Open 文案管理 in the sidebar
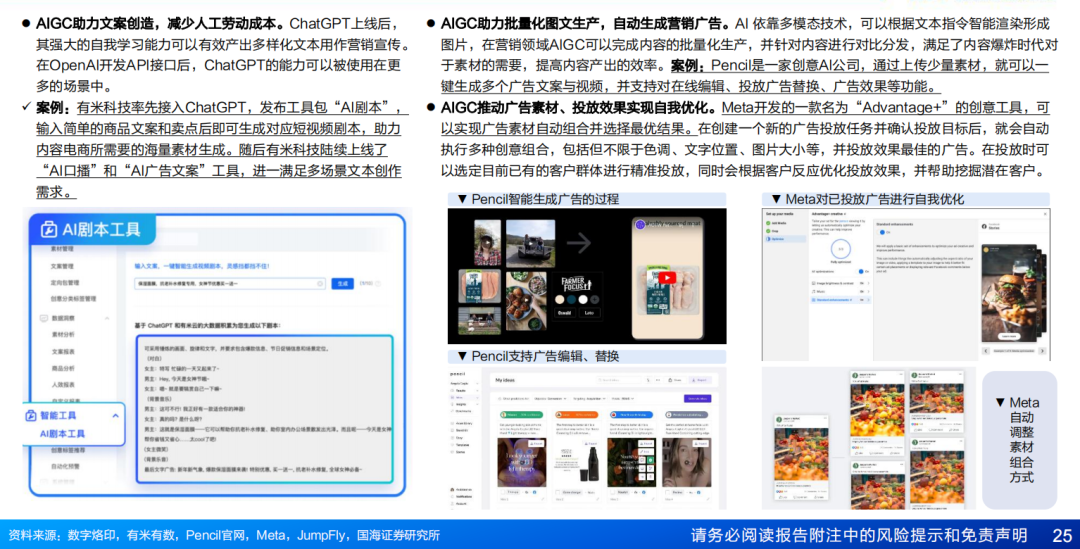1080x549 pixels. click(x=63, y=266)
